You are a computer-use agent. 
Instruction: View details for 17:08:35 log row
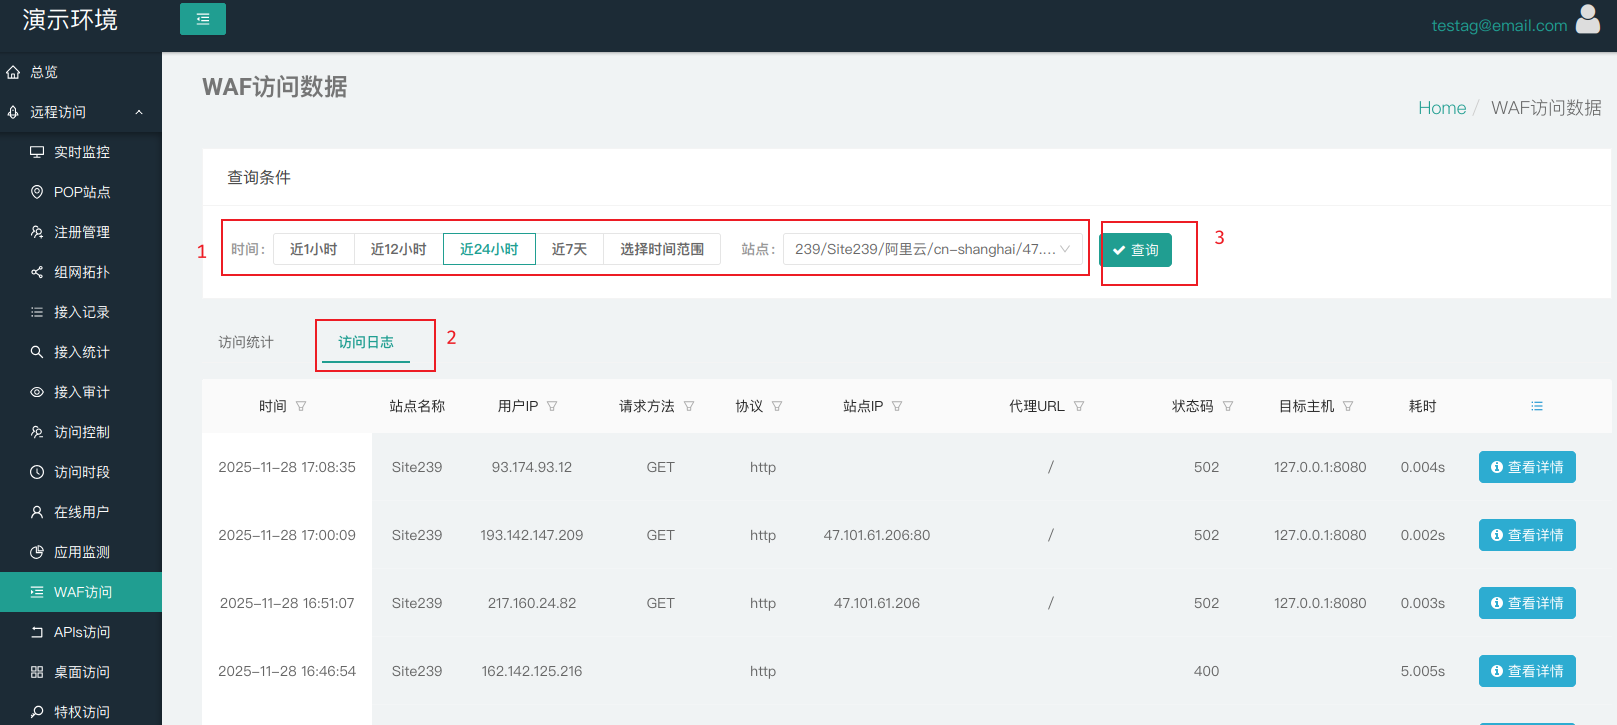pyautogui.click(x=1527, y=467)
